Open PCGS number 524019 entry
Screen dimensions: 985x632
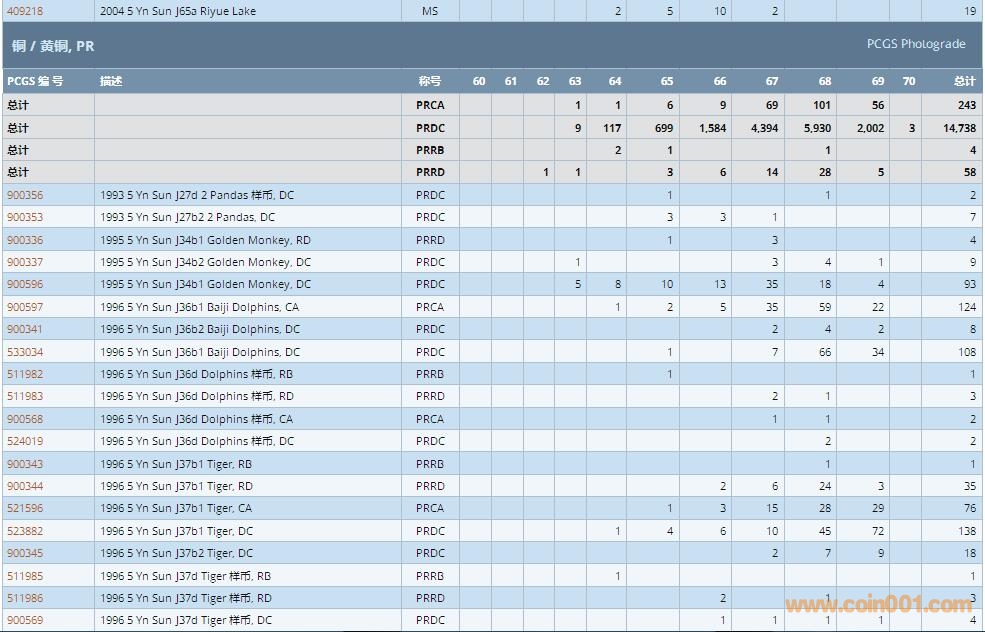(25, 441)
